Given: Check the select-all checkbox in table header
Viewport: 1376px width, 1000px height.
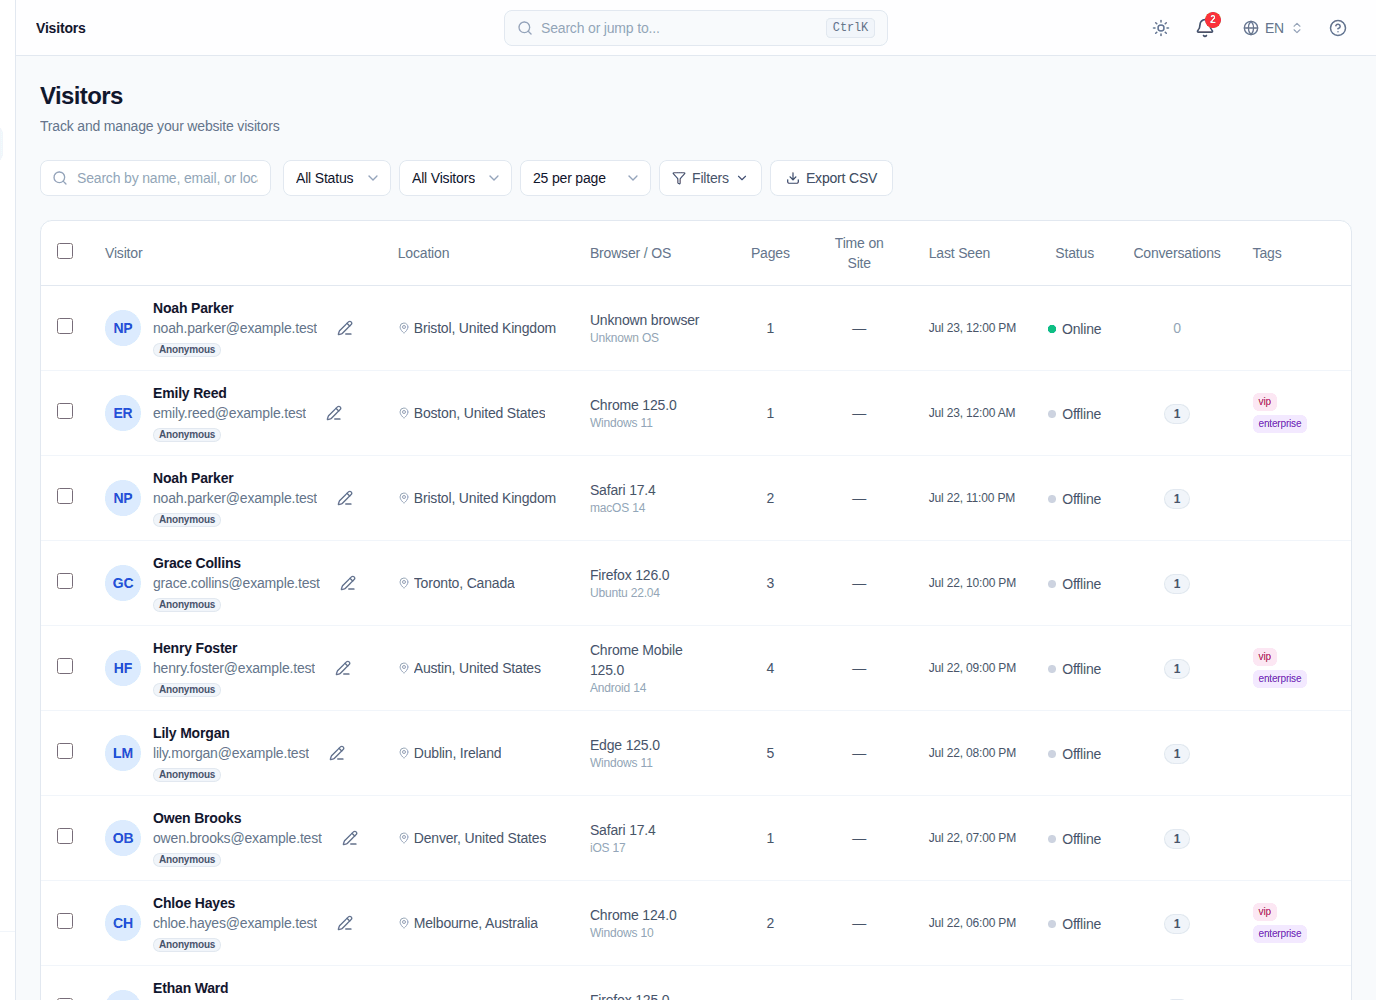Looking at the screenshot, I should 65,251.
